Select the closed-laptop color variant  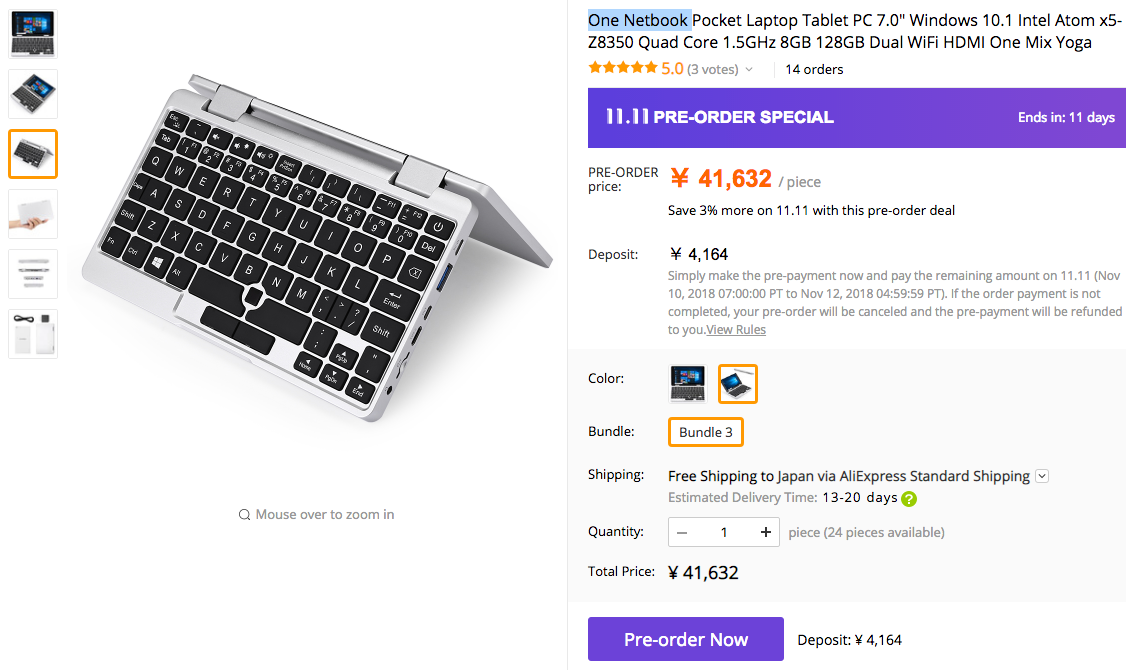(737, 383)
